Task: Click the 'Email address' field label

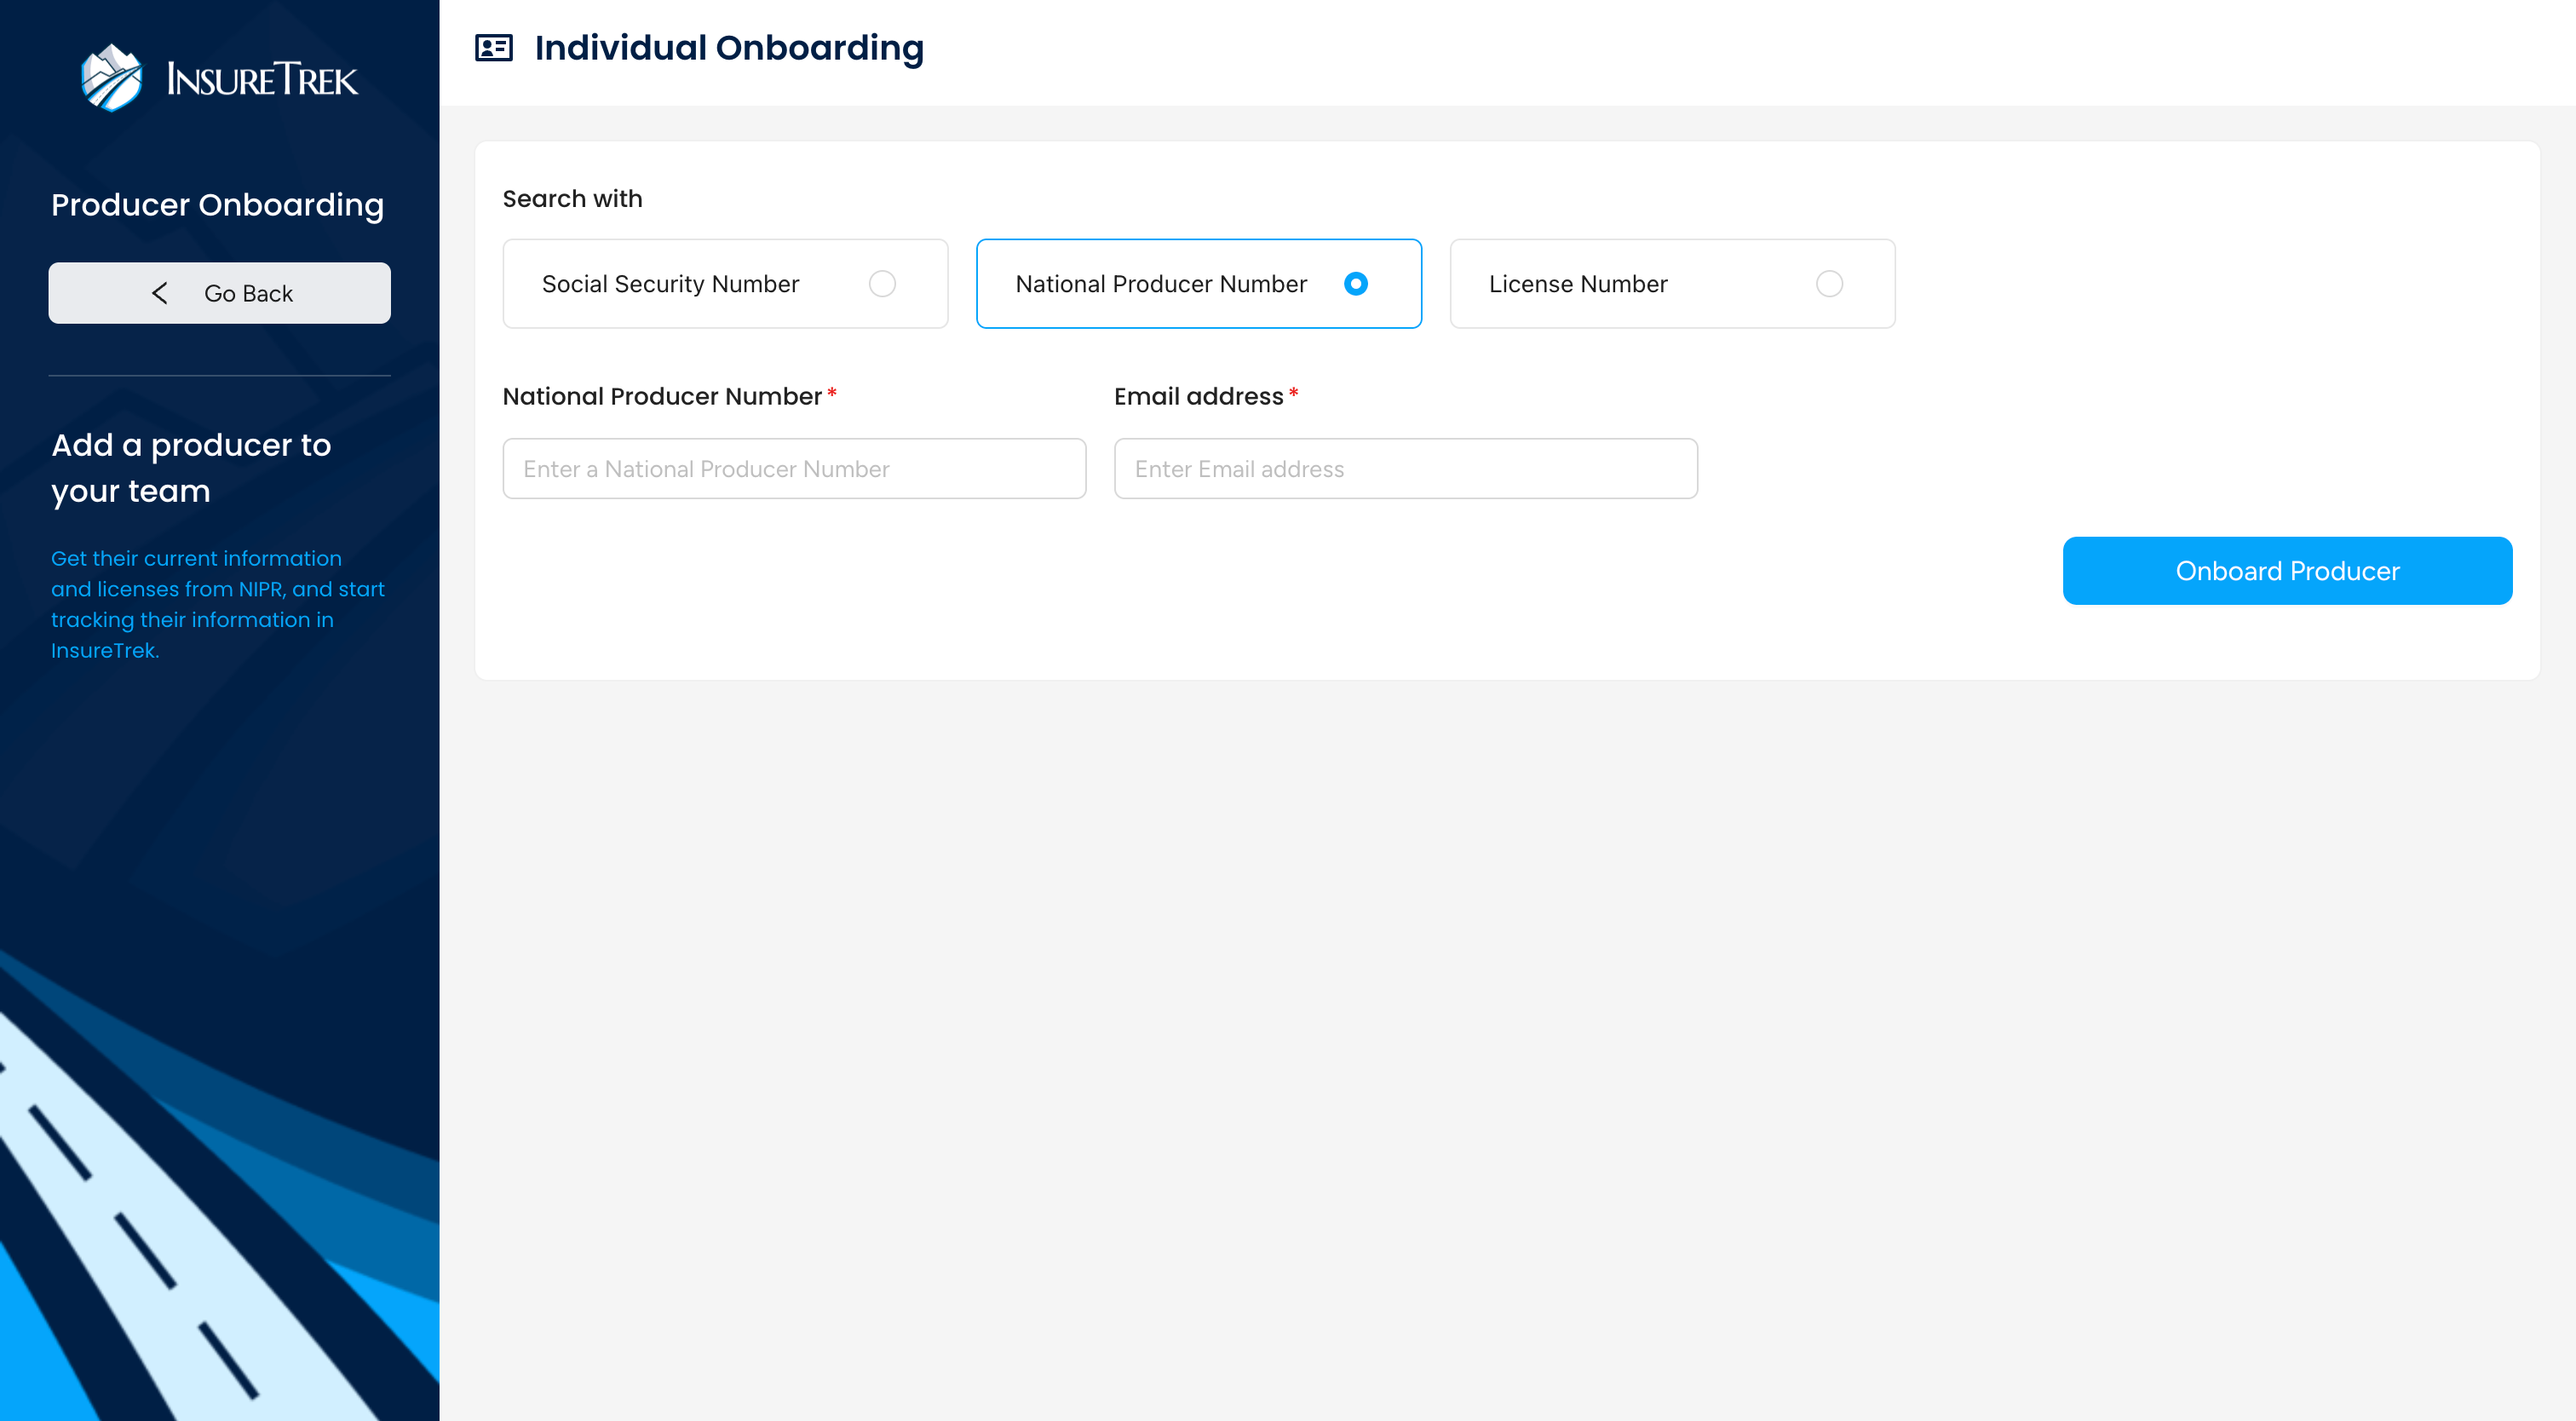Action: 1198,397
